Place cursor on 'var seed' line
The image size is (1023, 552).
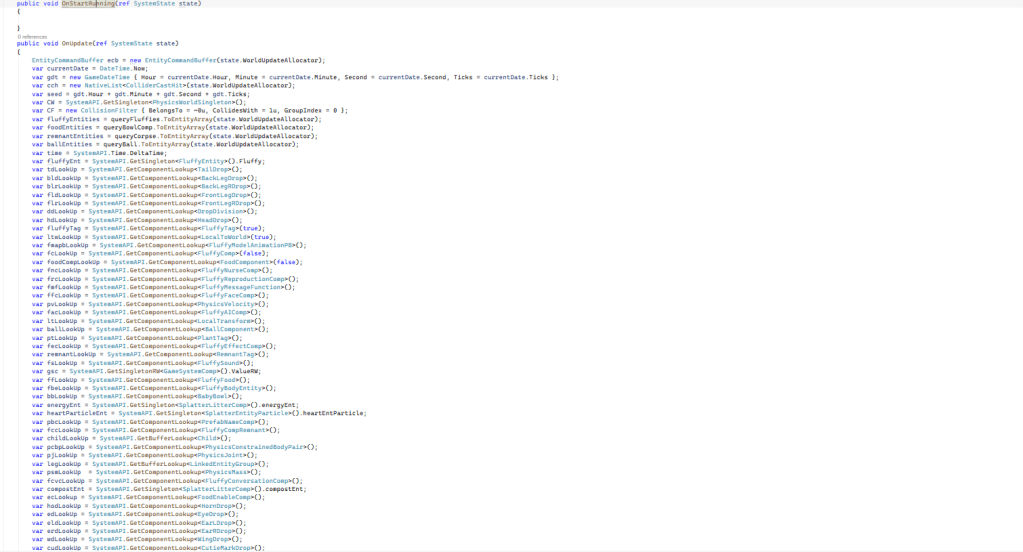tap(140, 94)
